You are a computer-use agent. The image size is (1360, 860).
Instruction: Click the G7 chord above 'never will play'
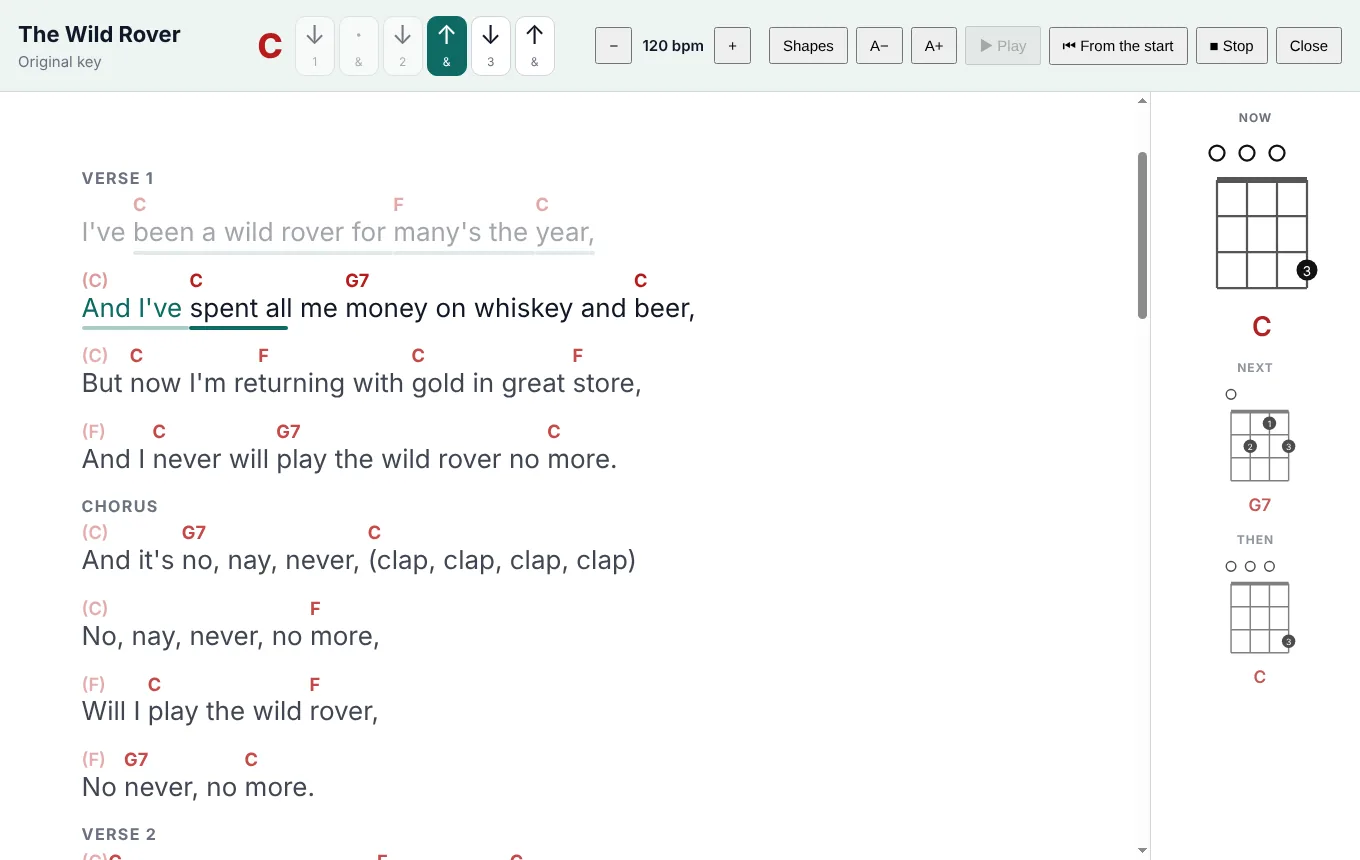288,432
